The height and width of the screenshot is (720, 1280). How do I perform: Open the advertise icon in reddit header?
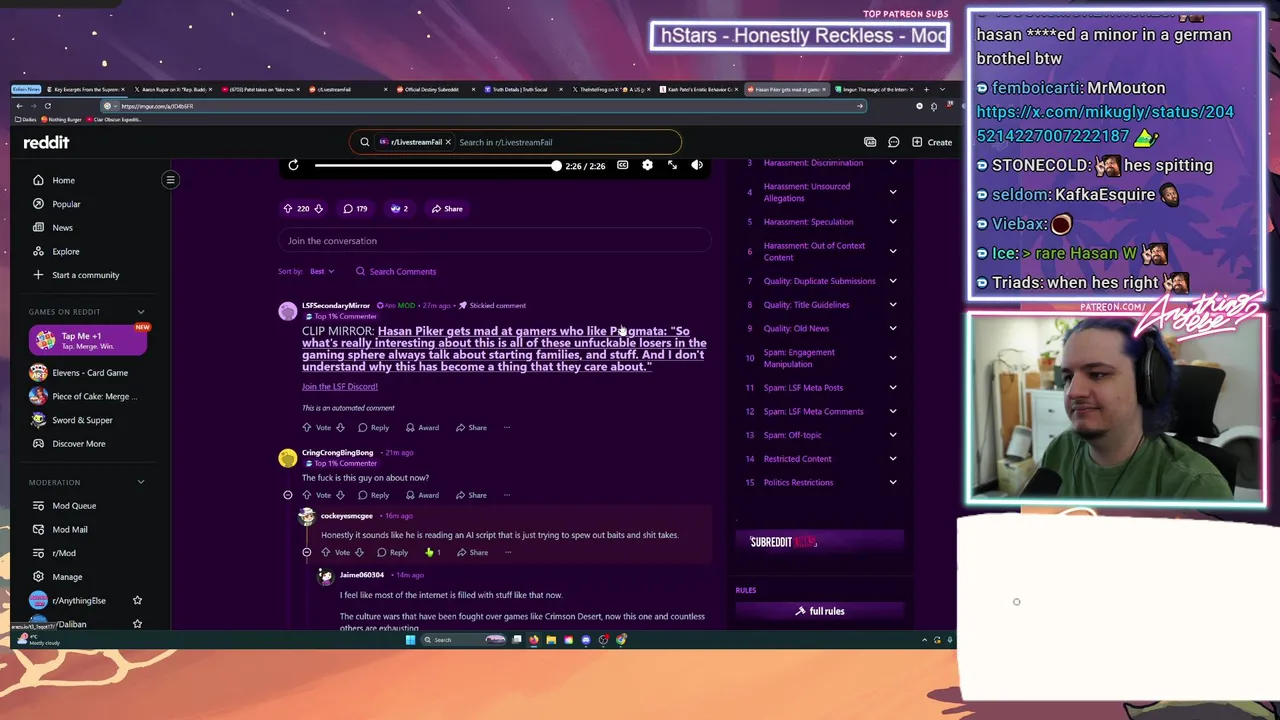[870, 142]
